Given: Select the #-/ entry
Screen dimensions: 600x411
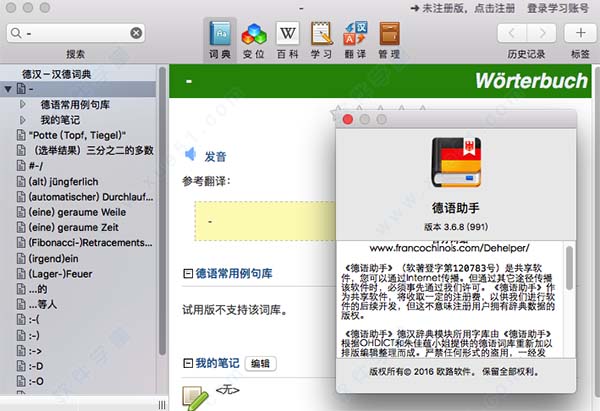Looking at the screenshot, I should click(x=36, y=166).
